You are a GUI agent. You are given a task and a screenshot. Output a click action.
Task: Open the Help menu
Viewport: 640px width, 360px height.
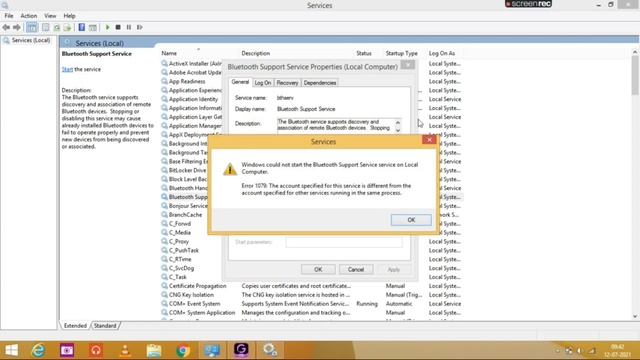(x=69, y=16)
